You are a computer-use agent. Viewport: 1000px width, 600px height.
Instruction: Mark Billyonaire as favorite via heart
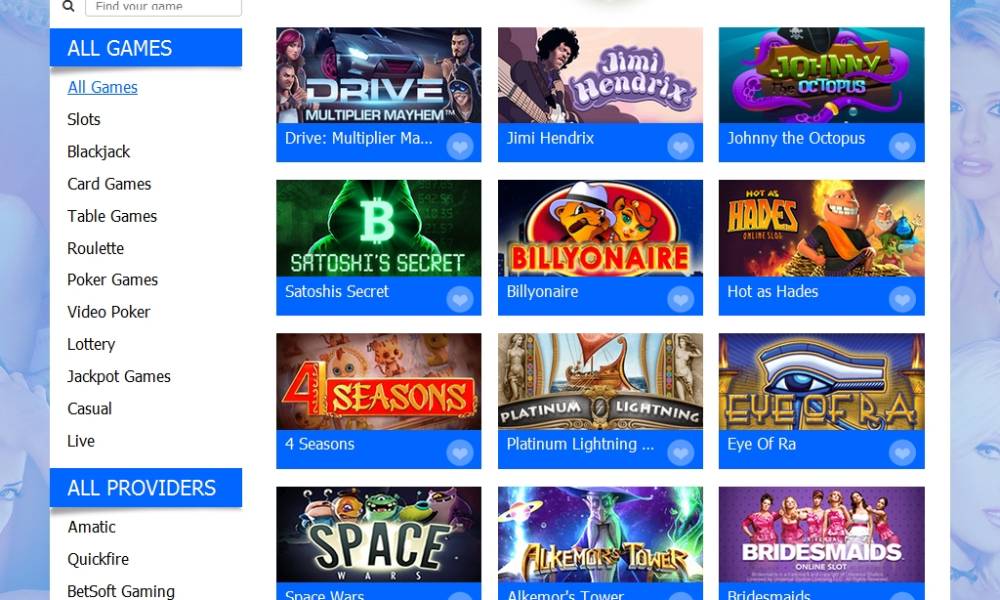point(680,299)
